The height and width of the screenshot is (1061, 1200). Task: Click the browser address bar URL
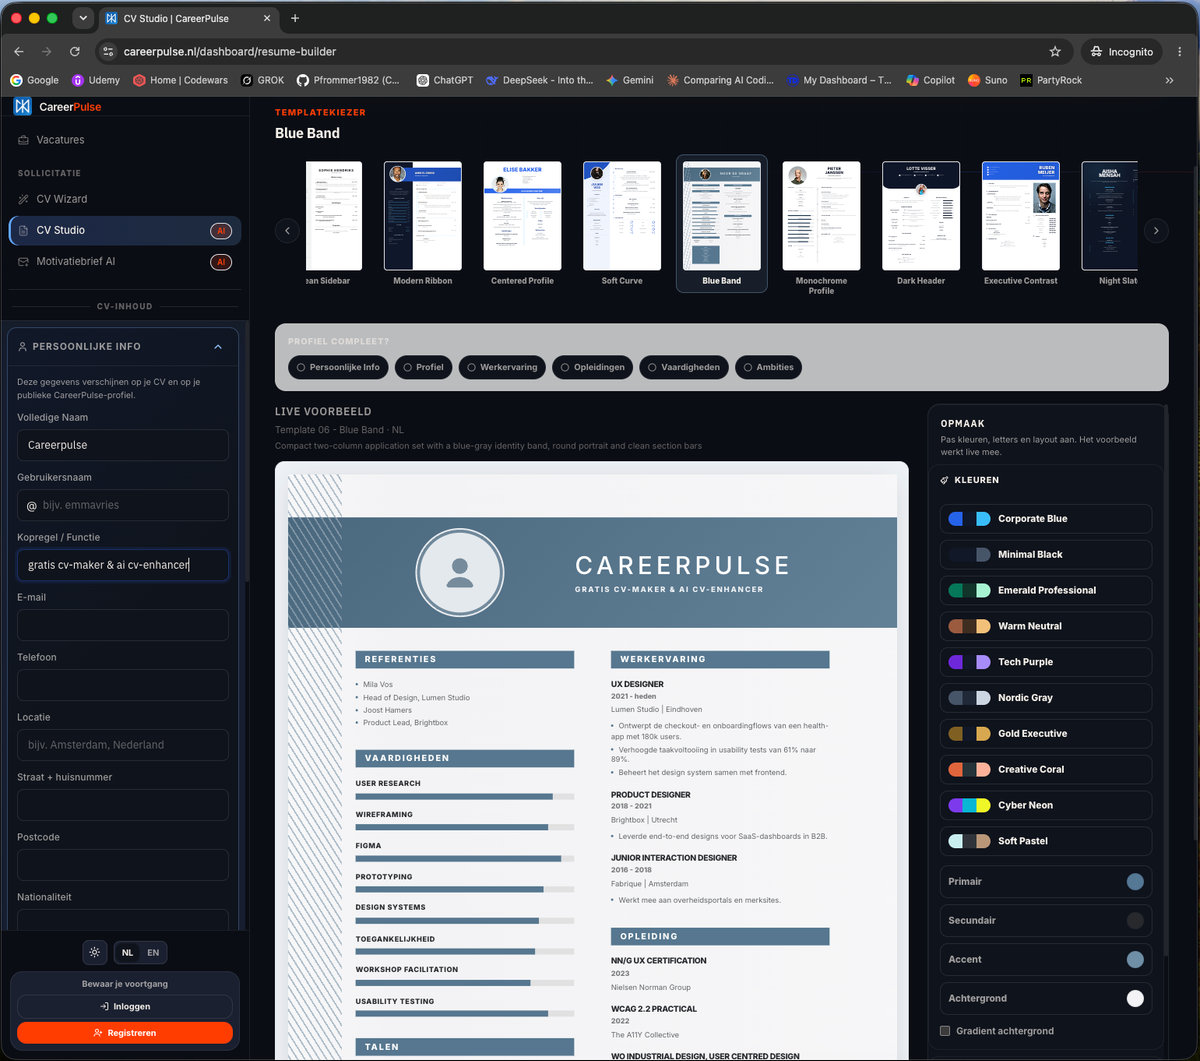230,51
